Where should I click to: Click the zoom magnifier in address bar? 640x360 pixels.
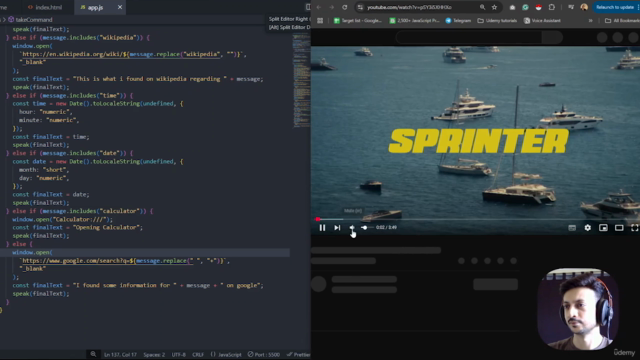[482, 7]
